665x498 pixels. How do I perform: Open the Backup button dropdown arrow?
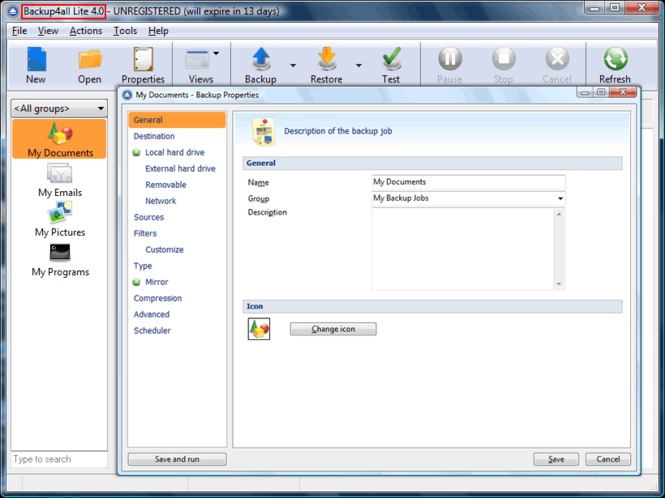(293, 65)
